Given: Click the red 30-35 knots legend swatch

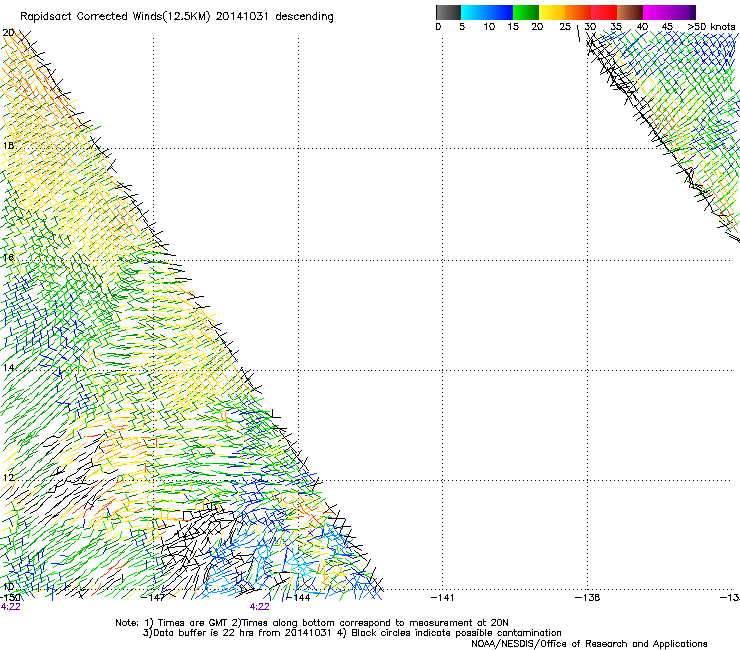Looking at the screenshot, I should point(604,12).
